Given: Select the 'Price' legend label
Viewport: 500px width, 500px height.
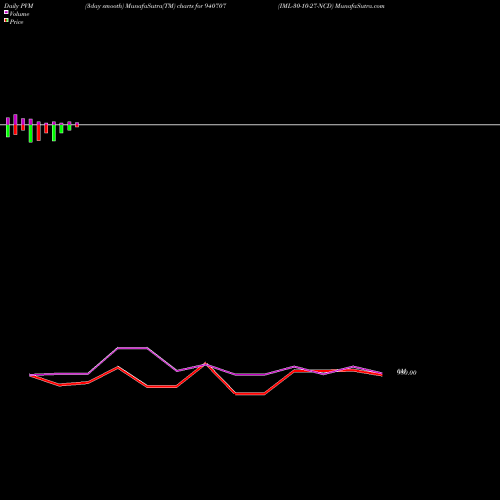Looking at the screenshot, I should (x=16, y=22).
